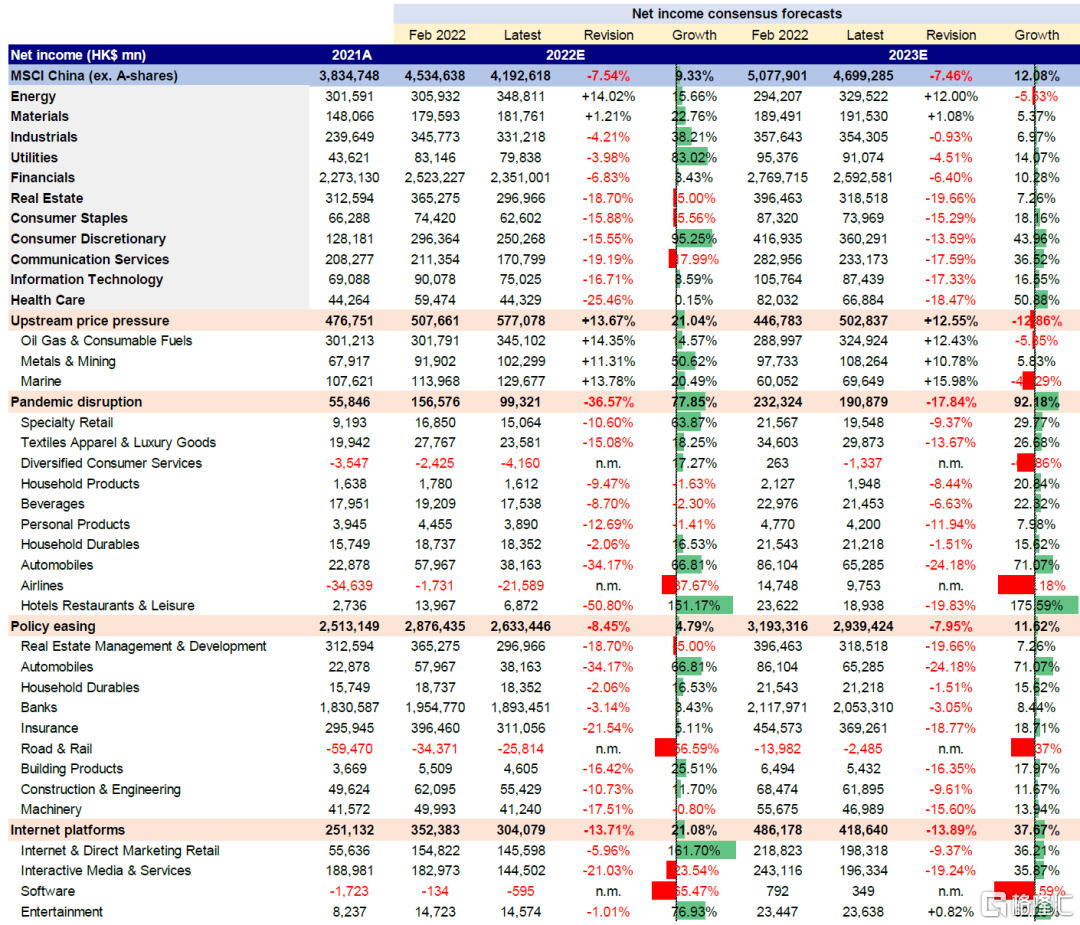The image size is (1080, 925).
Task: Click the 'Health Care' sector label
Action: click(48, 300)
